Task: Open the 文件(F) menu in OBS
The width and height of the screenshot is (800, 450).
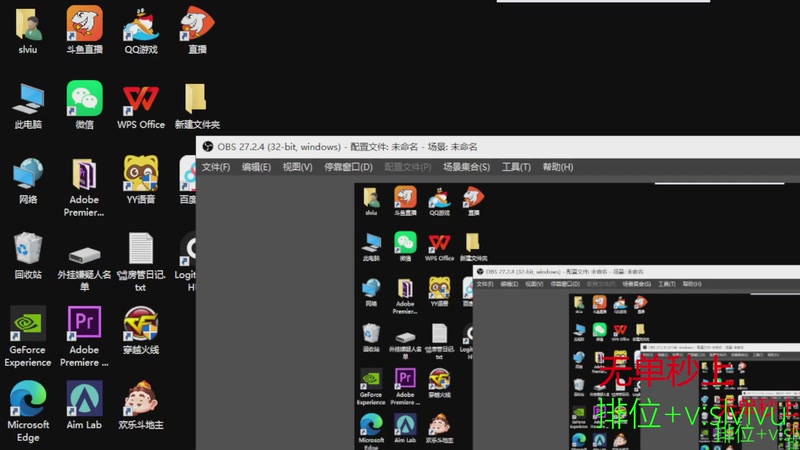Action: (x=216, y=167)
